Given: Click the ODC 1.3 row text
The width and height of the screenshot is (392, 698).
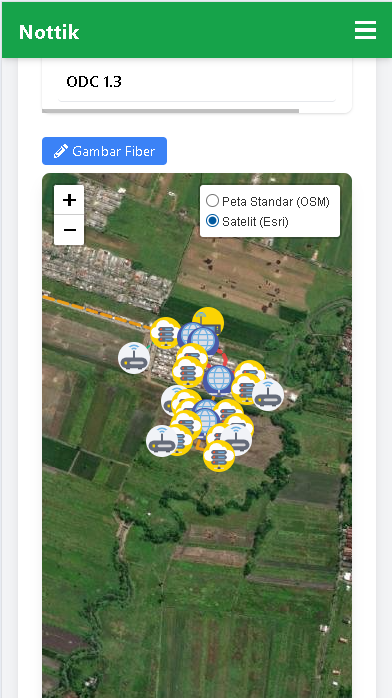Looking at the screenshot, I should tap(94, 81).
